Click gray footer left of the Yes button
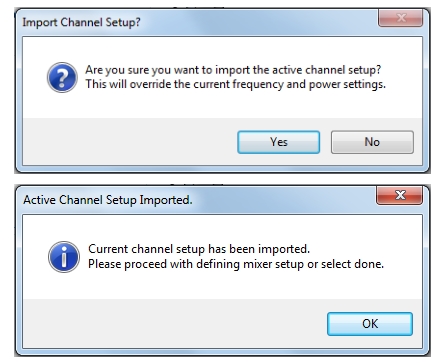Screen dimensions: 437x363 130,142
